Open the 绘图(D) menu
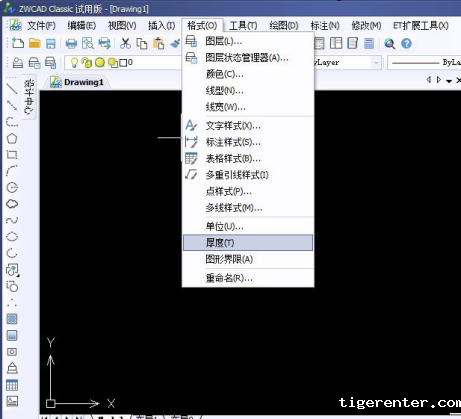 pyautogui.click(x=284, y=25)
